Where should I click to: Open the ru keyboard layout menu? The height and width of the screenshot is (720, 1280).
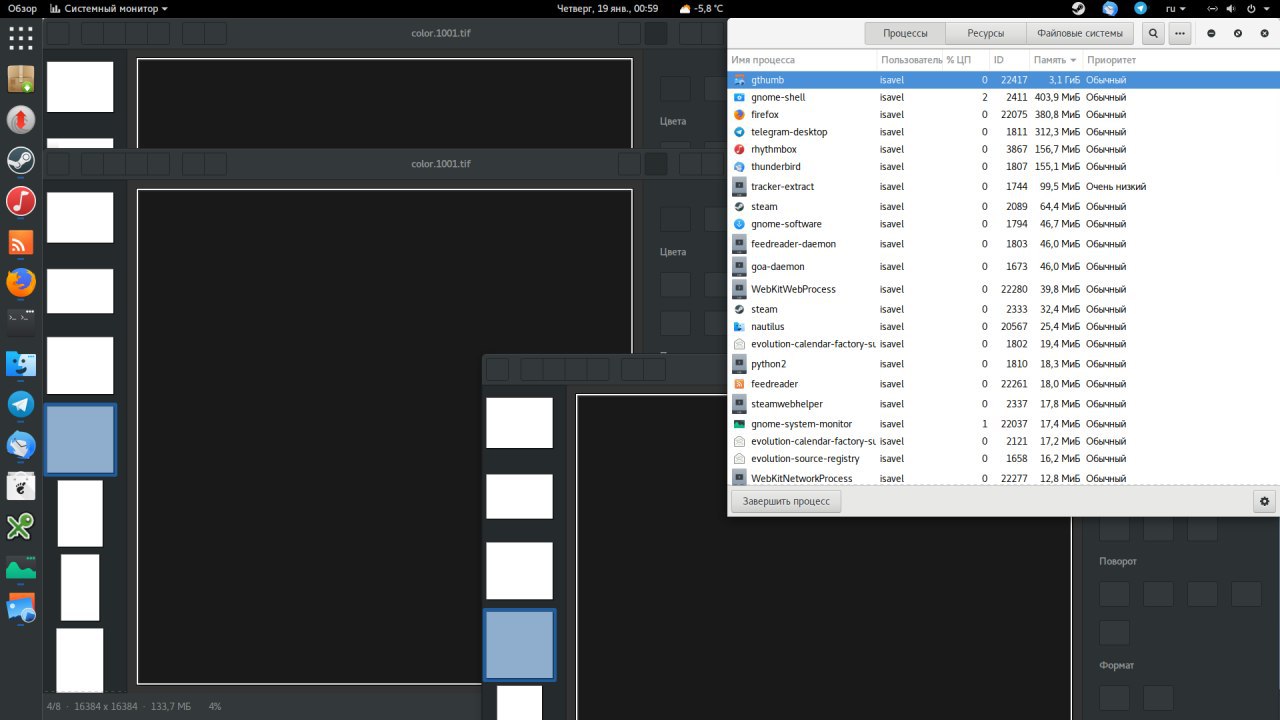[x=1175, y=8]
